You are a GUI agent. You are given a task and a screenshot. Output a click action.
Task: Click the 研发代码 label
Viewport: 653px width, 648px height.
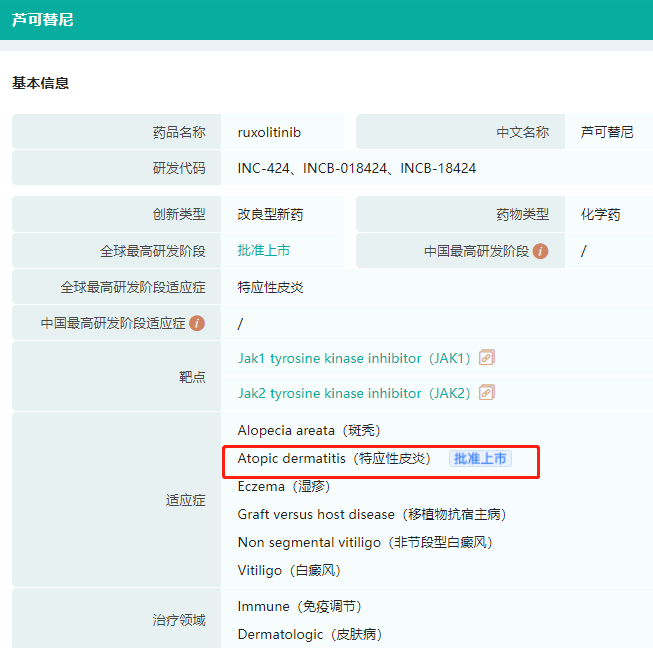pyautogui.click(x=179, y=168)
